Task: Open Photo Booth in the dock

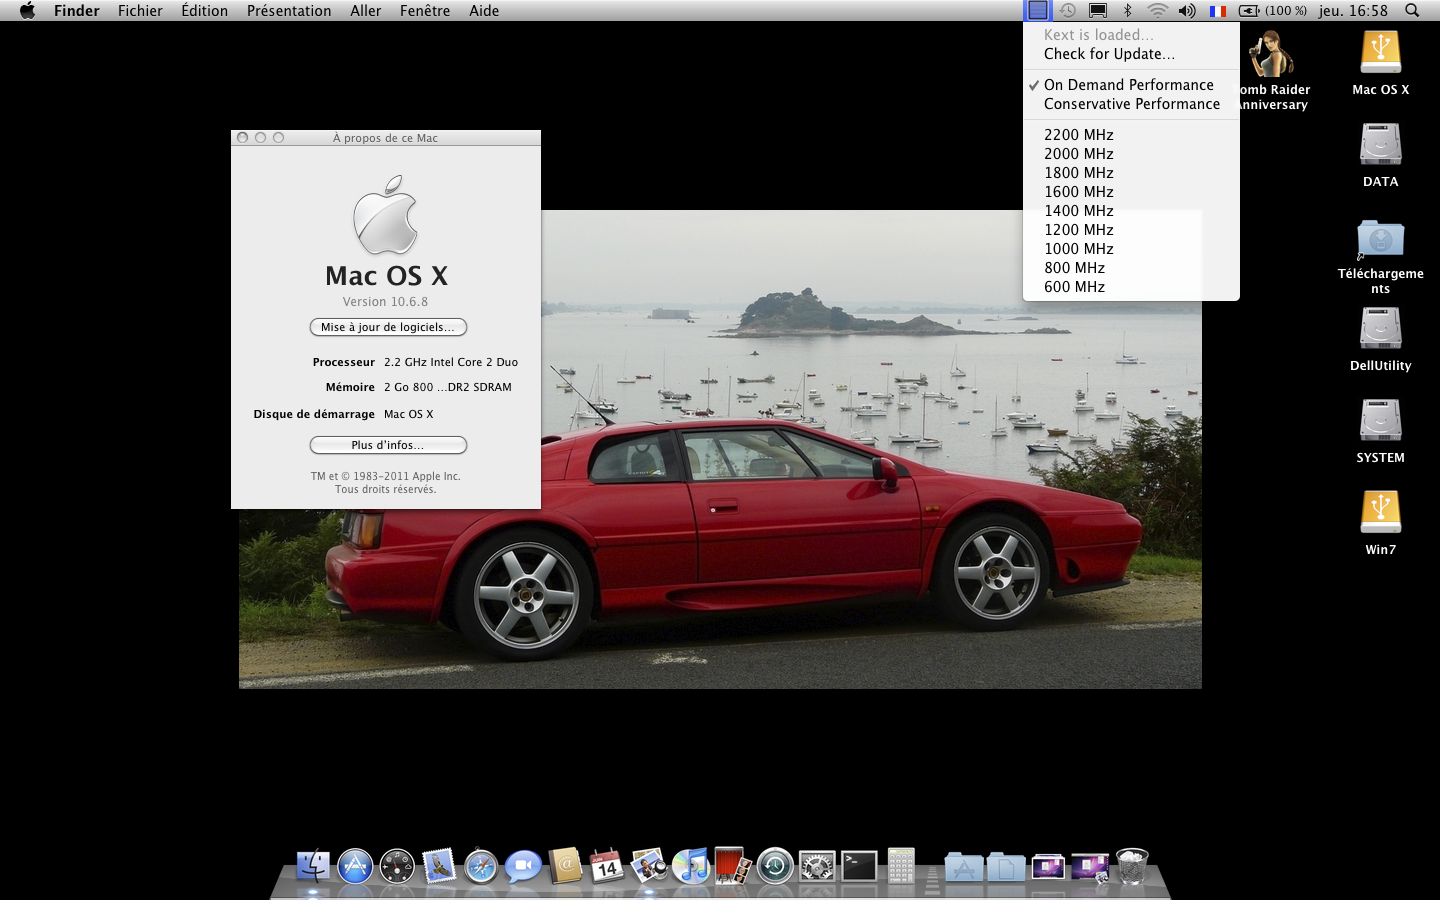Action: coord(732,866)
